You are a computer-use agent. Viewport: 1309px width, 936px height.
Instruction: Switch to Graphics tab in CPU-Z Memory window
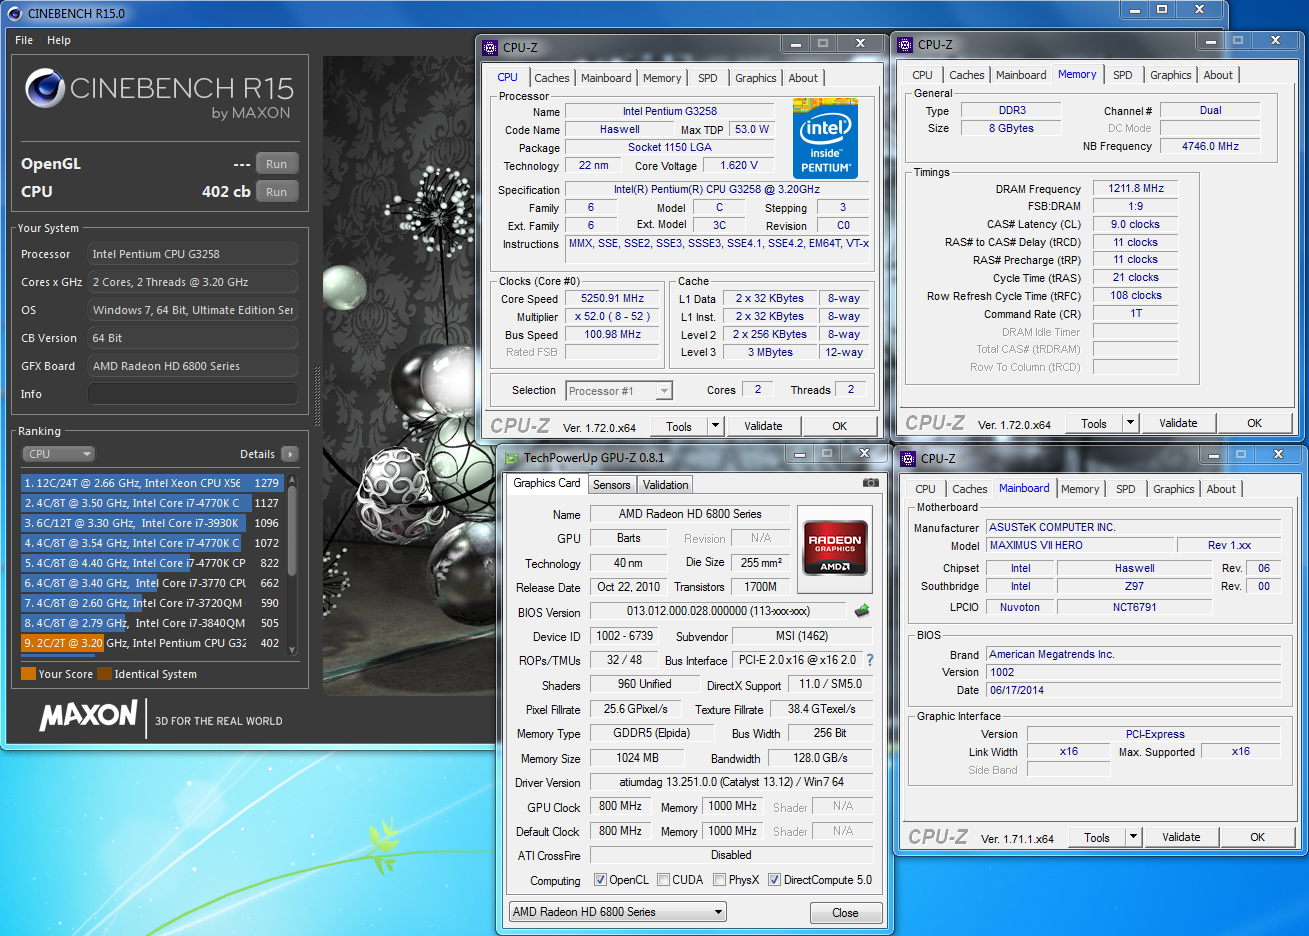(x=1170, y=75)
